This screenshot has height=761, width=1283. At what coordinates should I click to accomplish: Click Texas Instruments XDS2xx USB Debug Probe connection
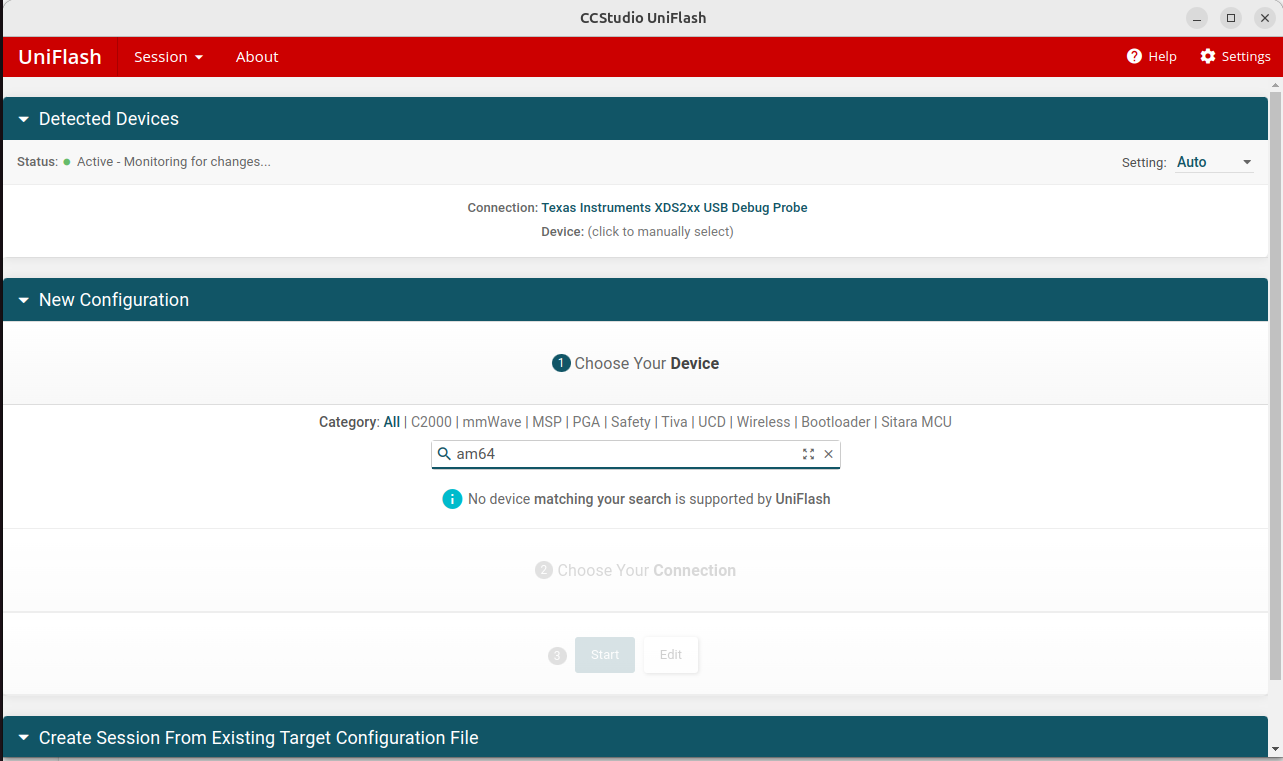tap(674, 208)
